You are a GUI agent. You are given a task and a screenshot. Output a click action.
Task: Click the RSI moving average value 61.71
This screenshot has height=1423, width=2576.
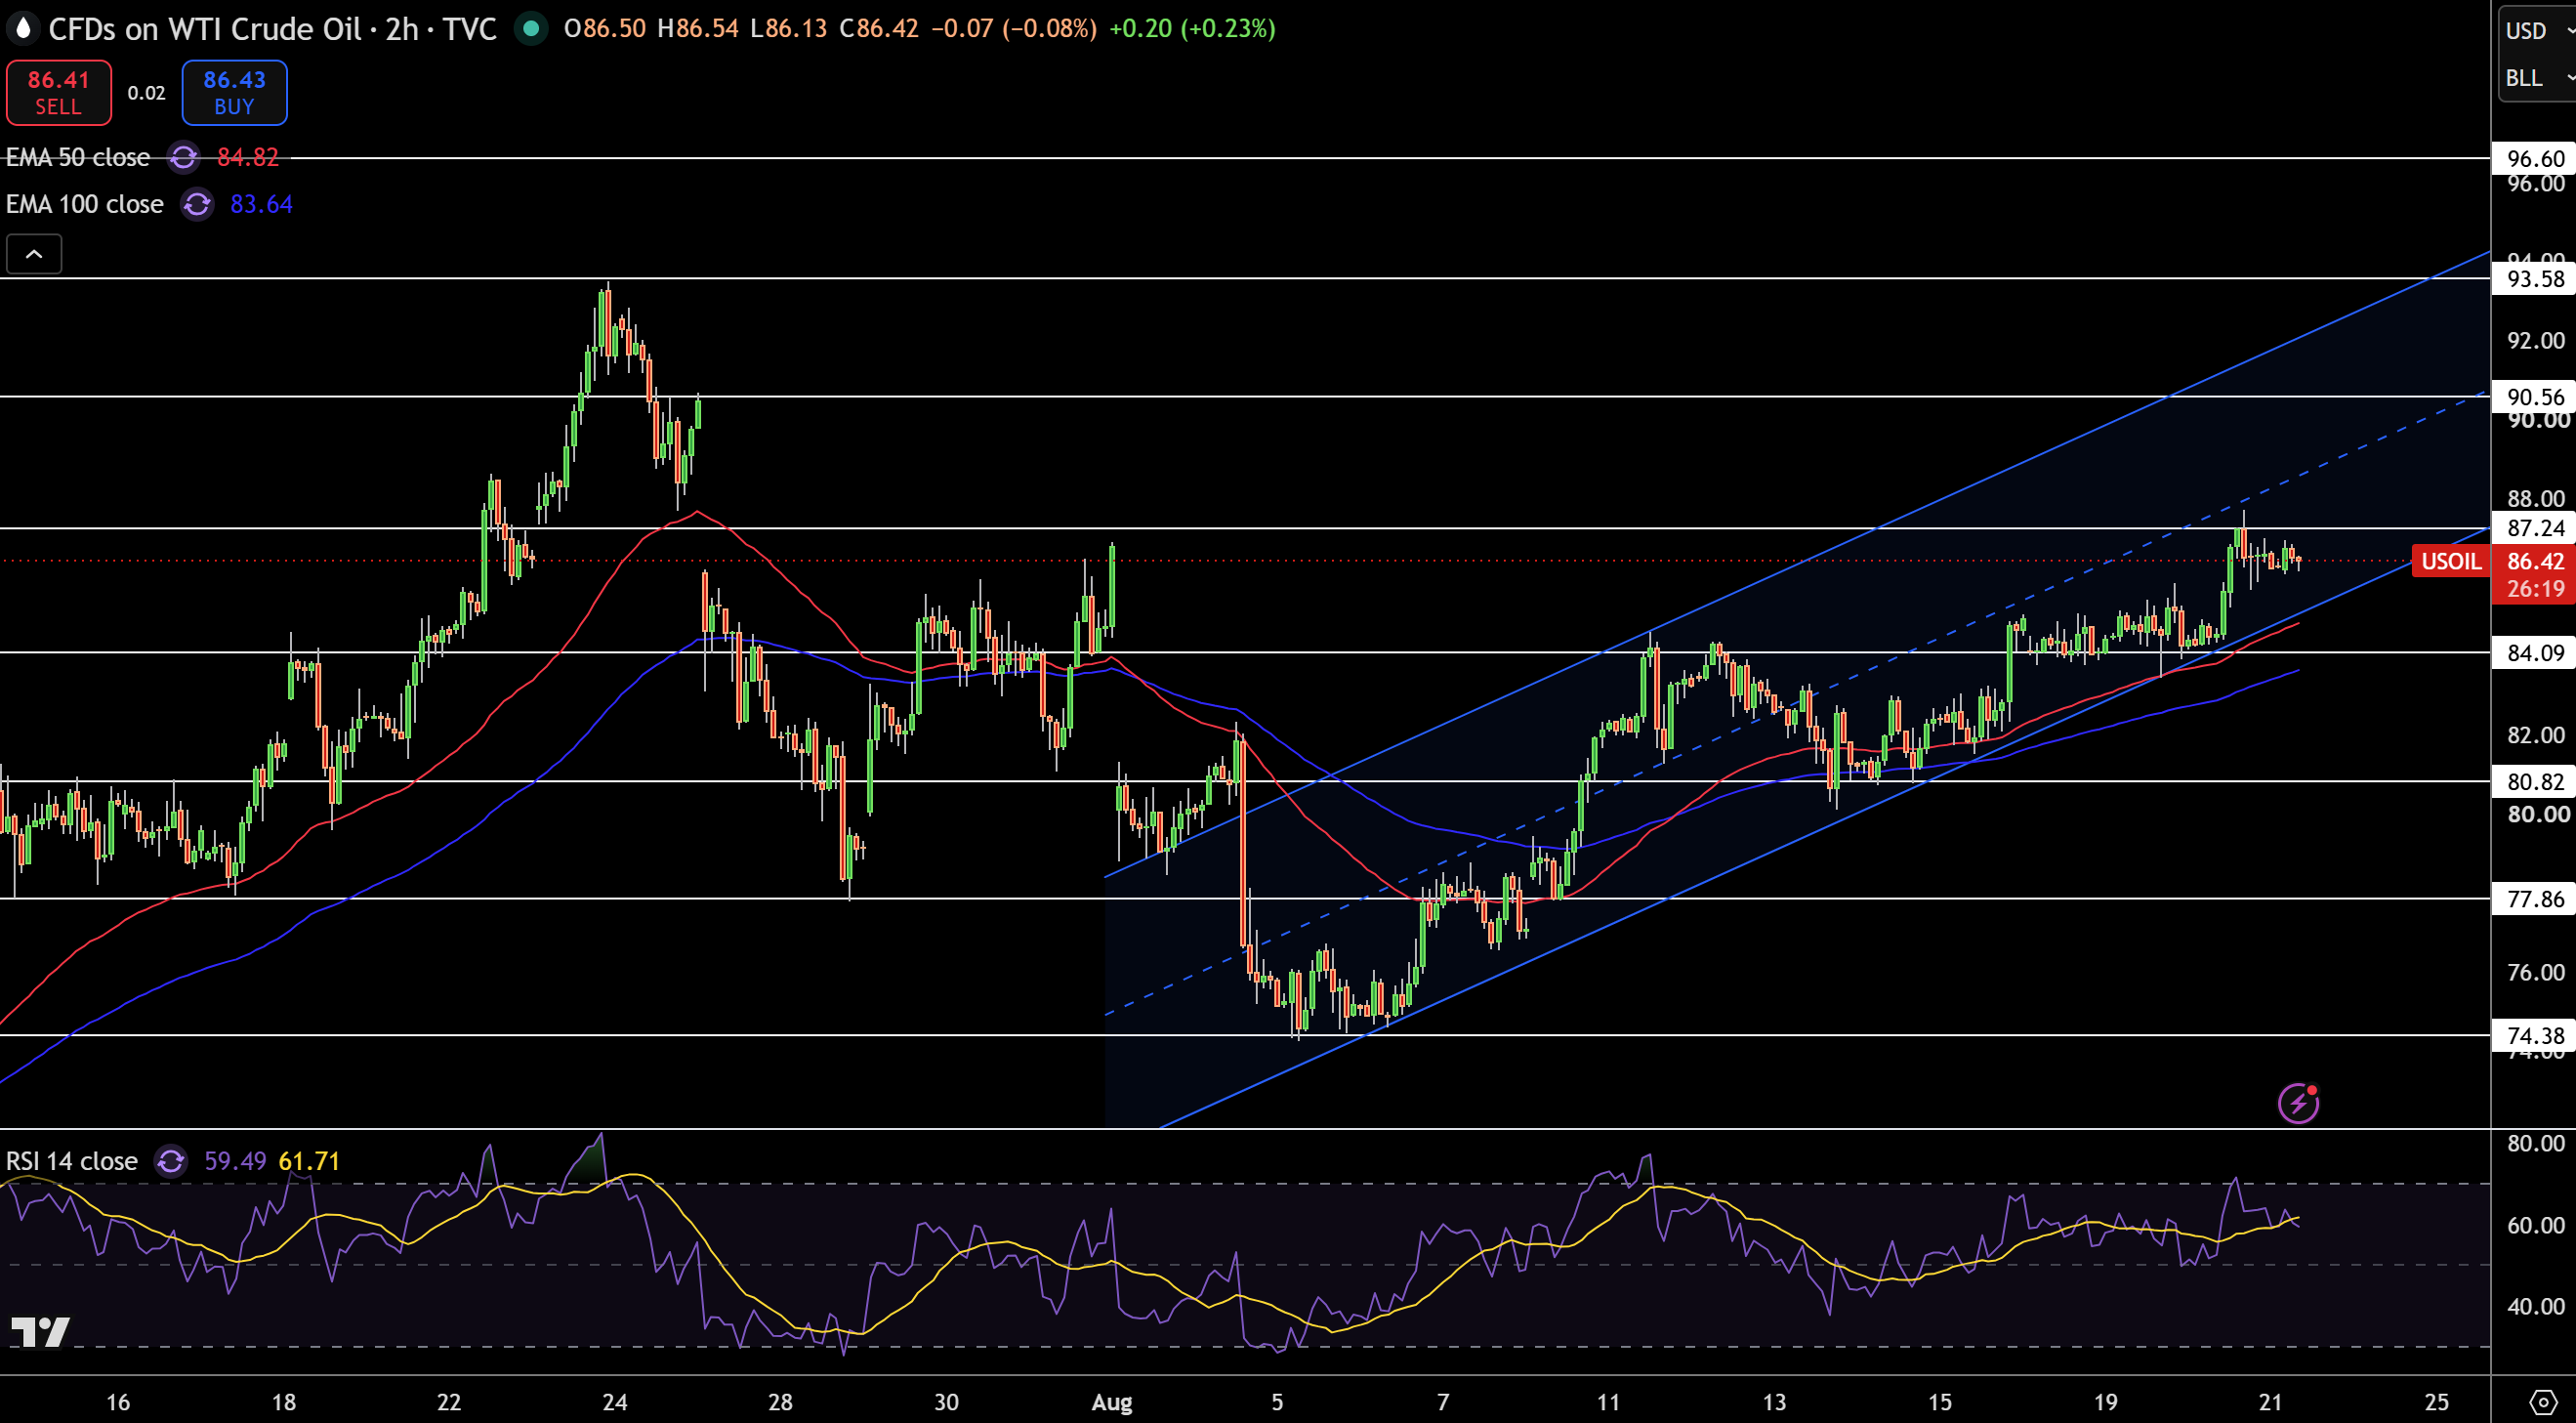pyautogui.click(x=309, y=1161)
